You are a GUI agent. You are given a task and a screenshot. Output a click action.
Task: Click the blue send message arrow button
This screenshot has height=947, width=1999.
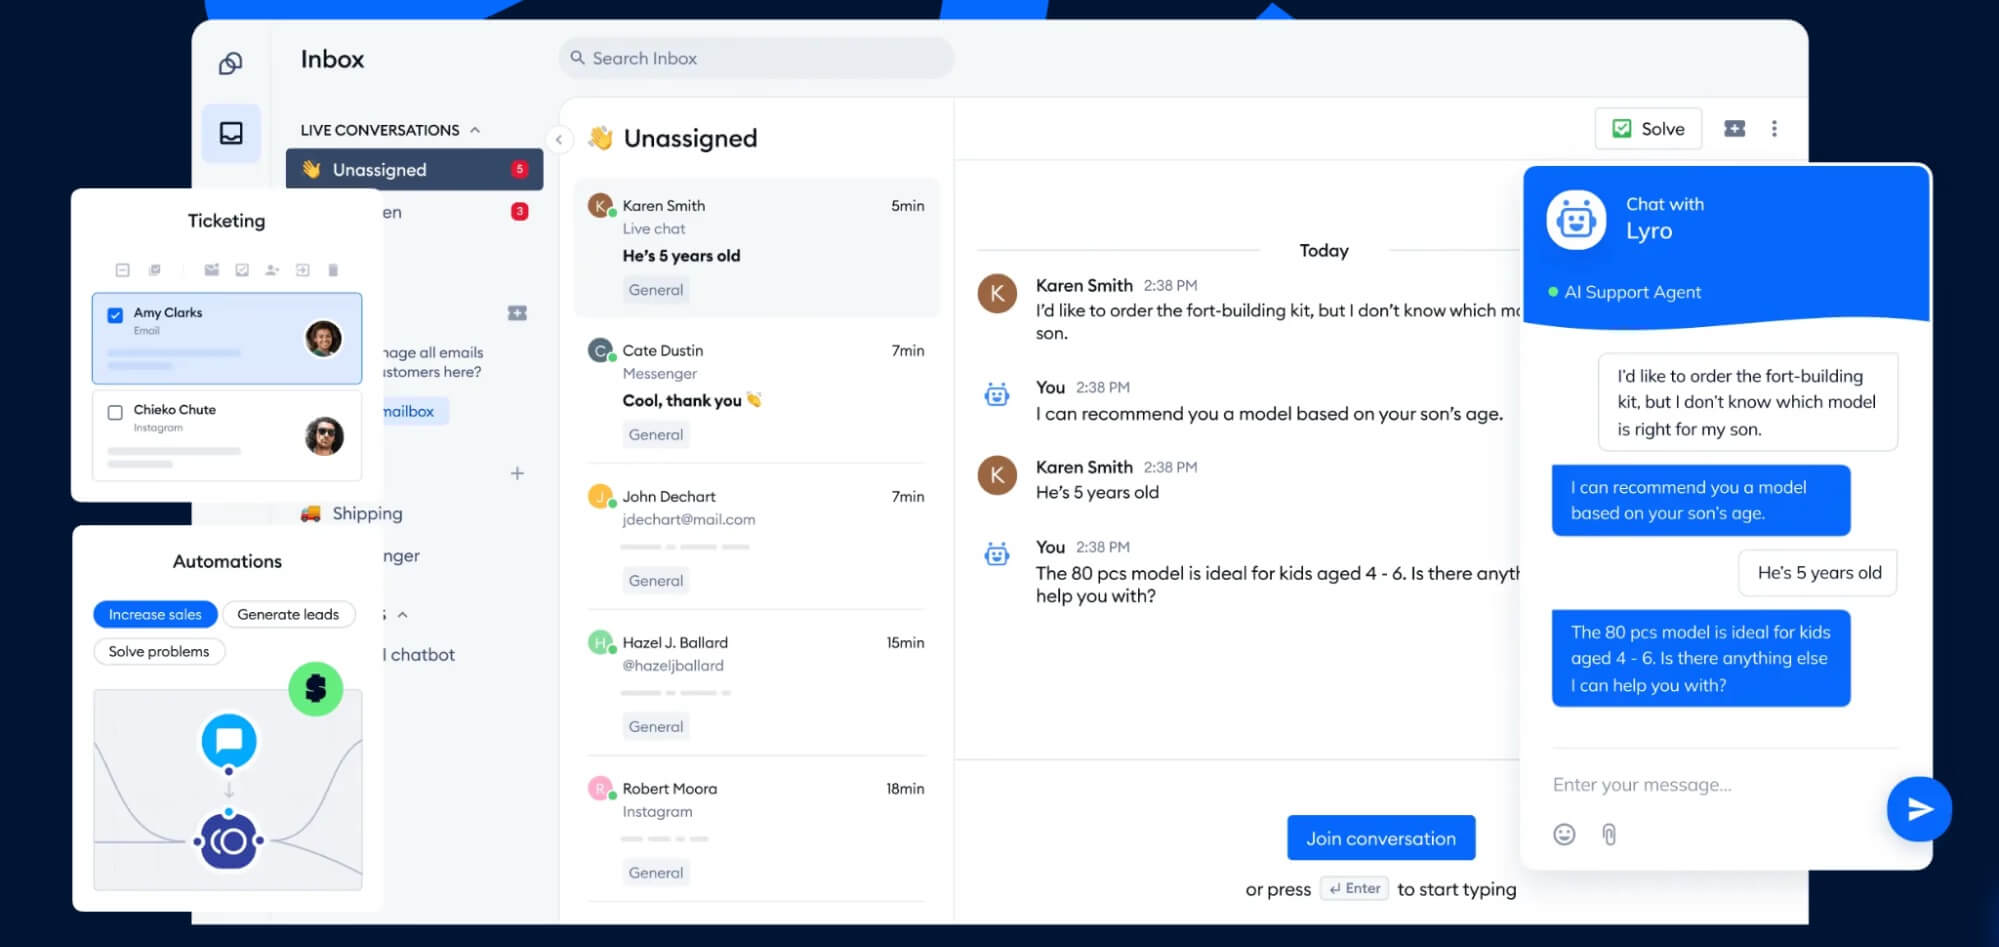[1919, 809]
